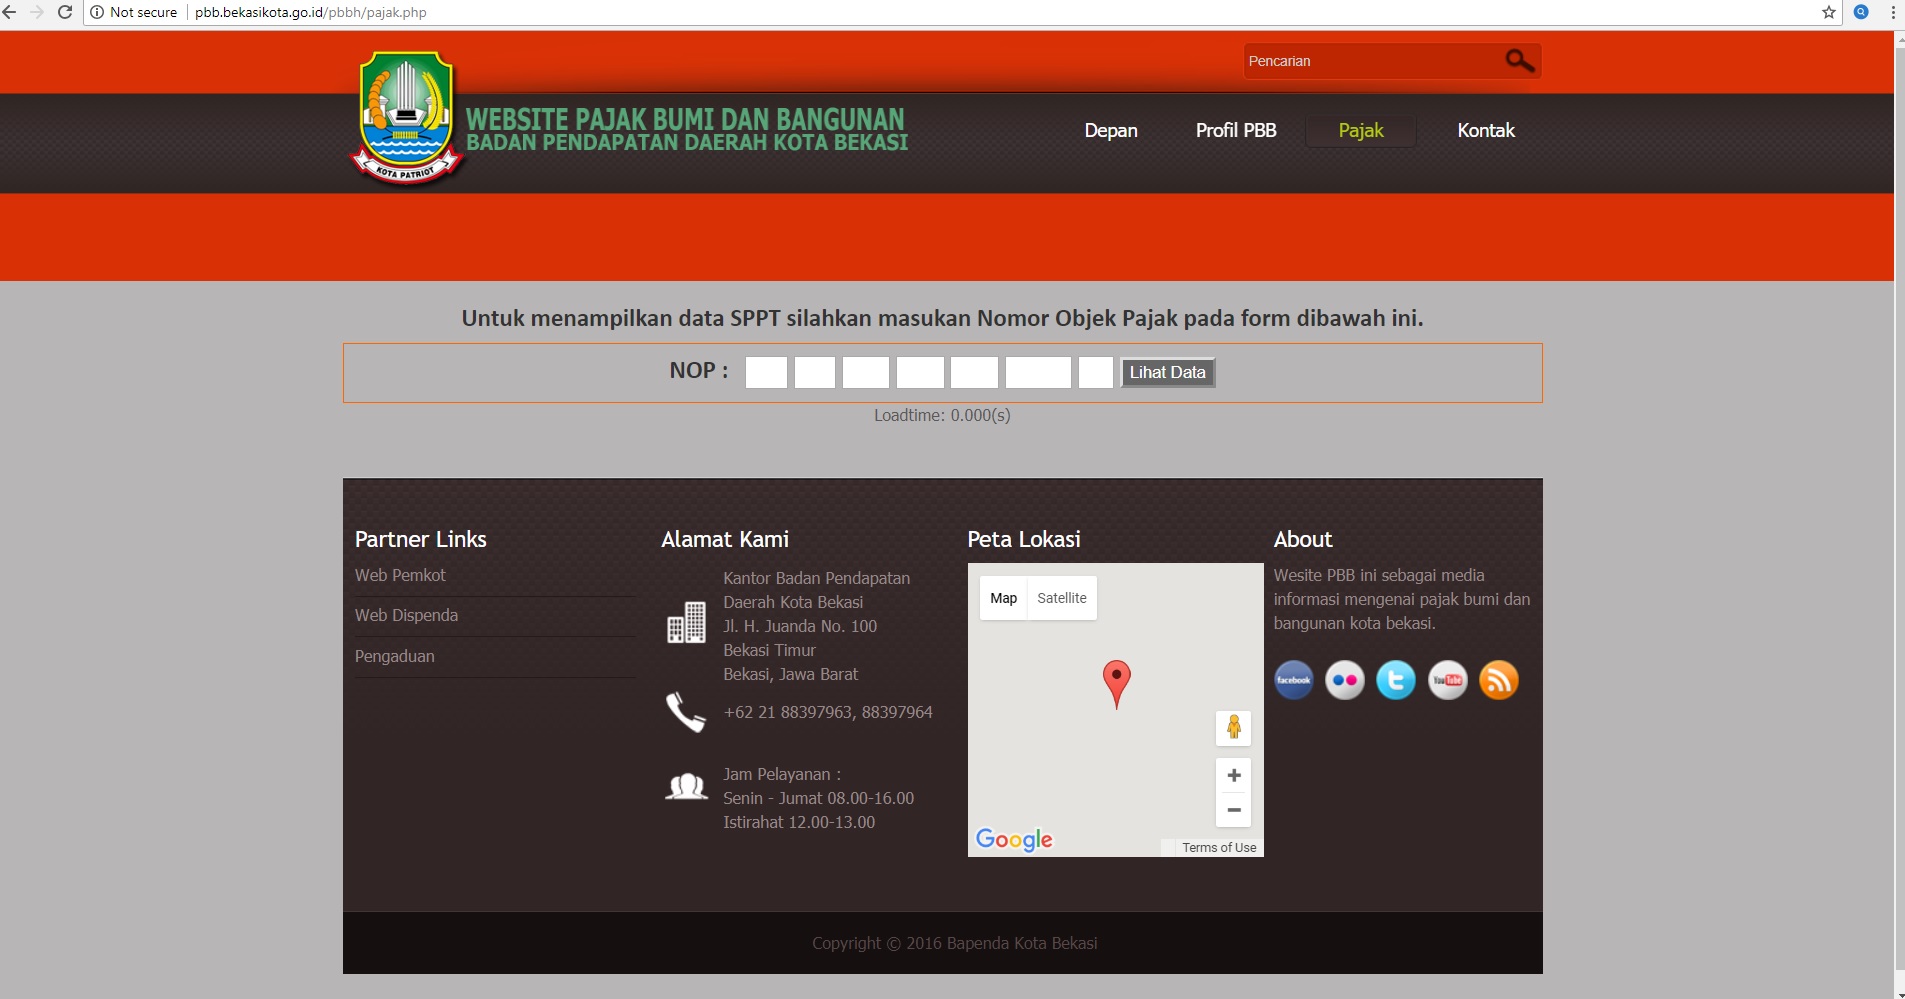Click the first NOP input box
This screenshot has width=1905, height=999.
(766, 372)
